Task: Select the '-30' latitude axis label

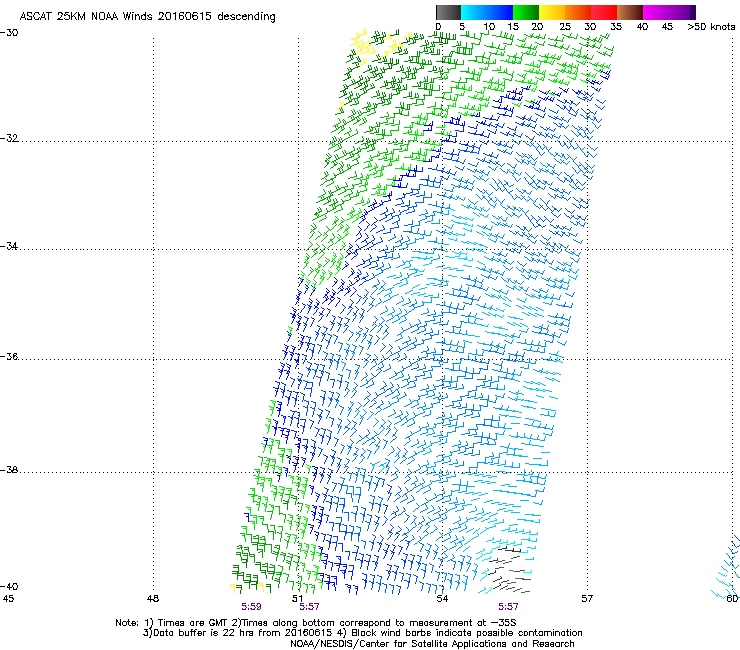Action: pos(9,33)
